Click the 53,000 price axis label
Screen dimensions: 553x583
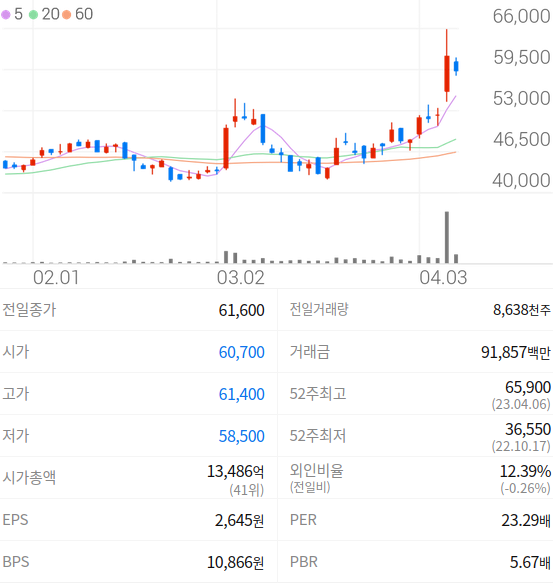[521, 99]
